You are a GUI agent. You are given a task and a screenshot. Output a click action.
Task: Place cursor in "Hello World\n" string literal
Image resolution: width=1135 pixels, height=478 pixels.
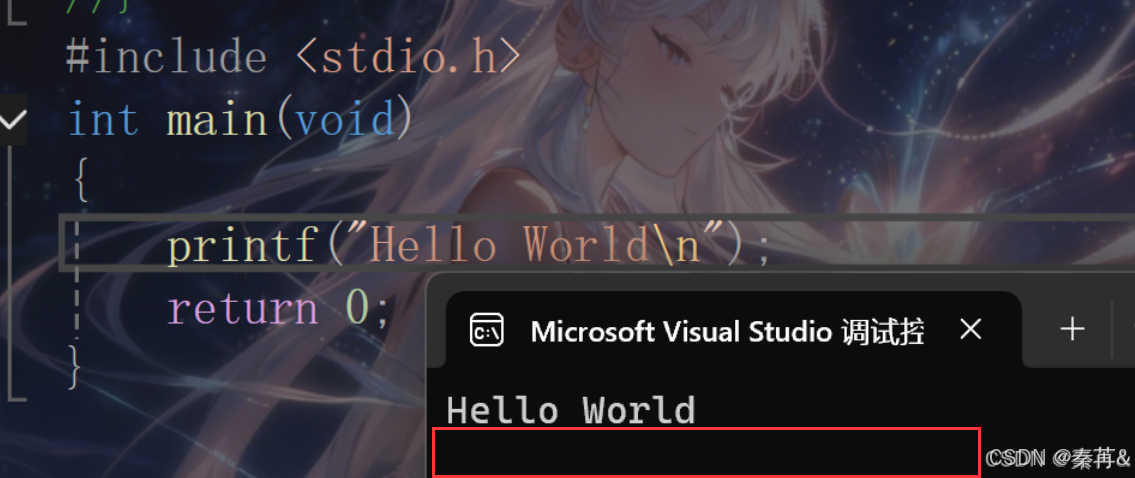point(536,246)
